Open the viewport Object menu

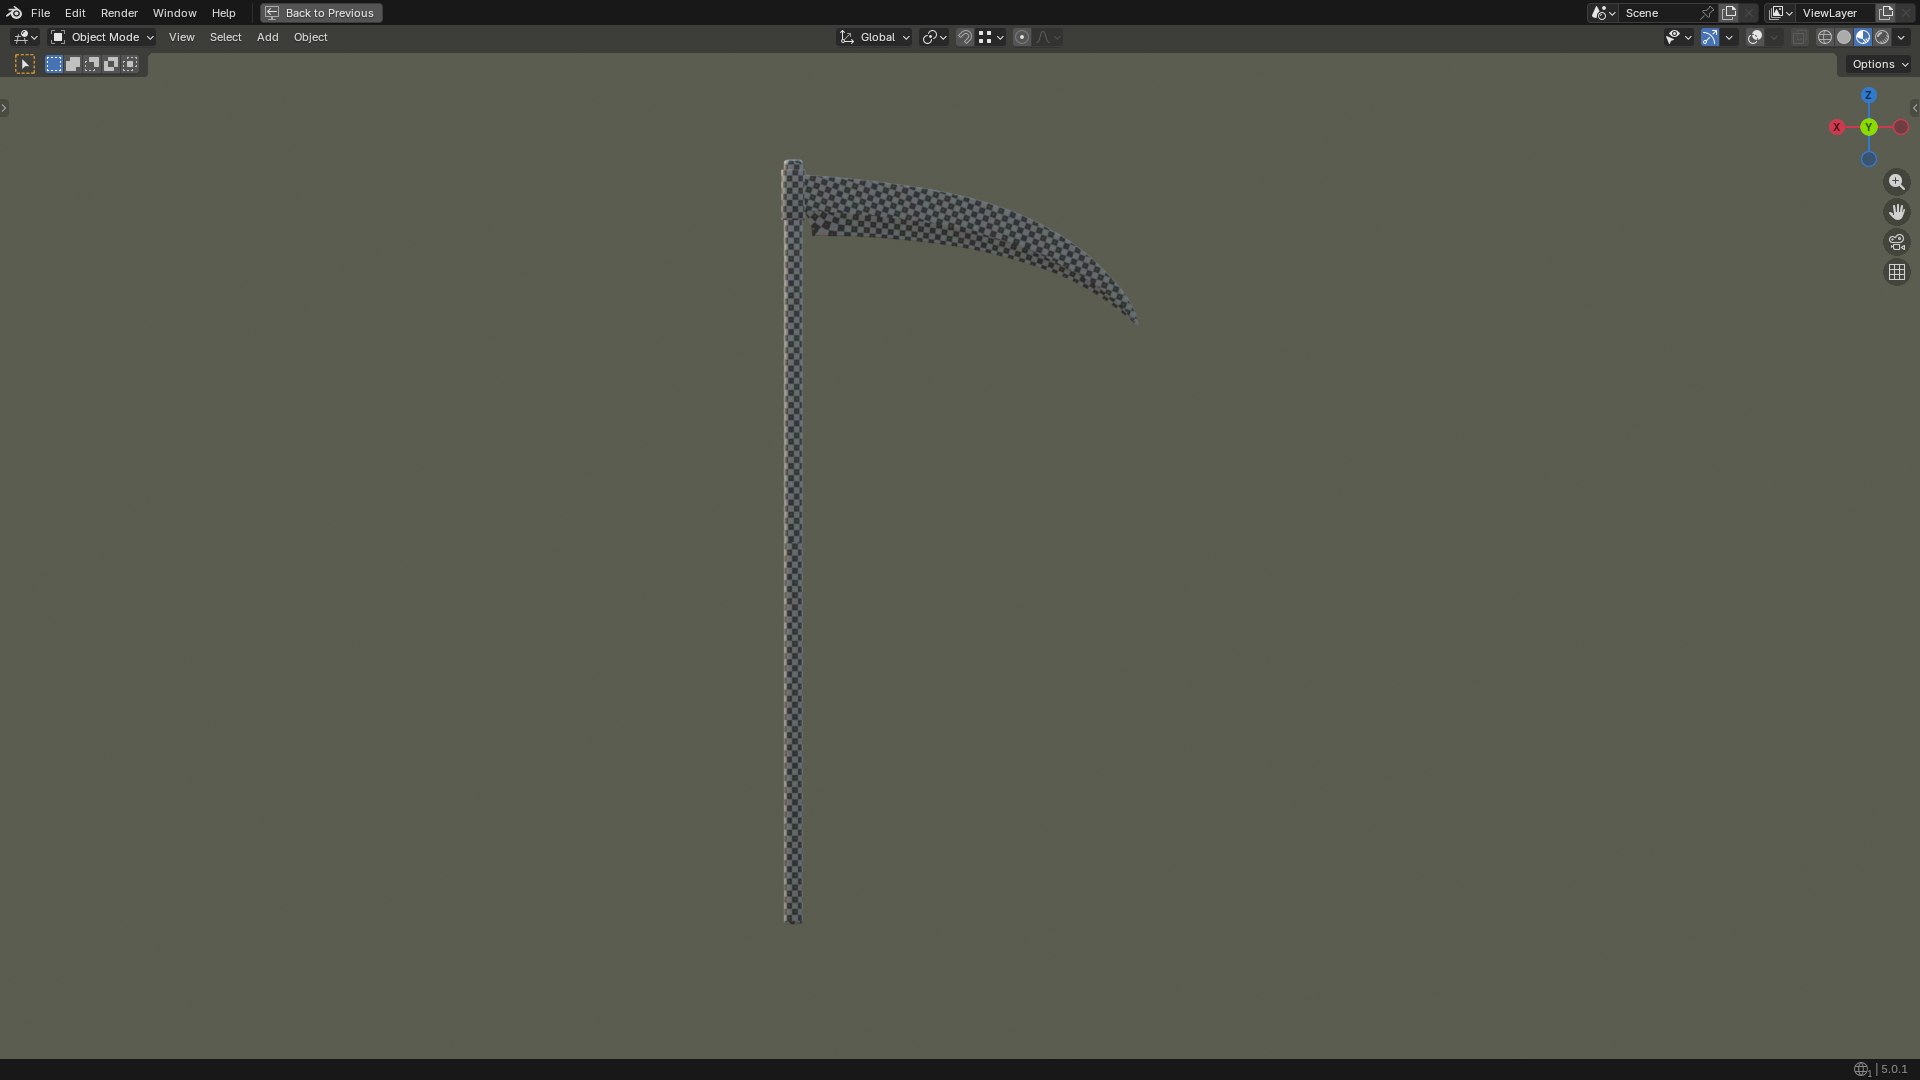tap(310, 37)
